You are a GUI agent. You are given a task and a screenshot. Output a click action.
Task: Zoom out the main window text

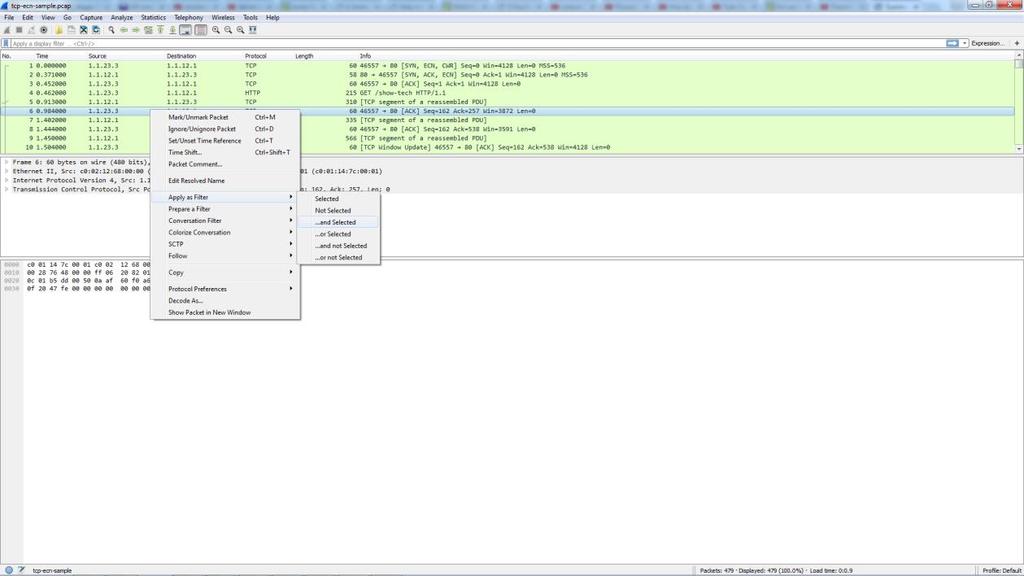click(x=228, y=30)
